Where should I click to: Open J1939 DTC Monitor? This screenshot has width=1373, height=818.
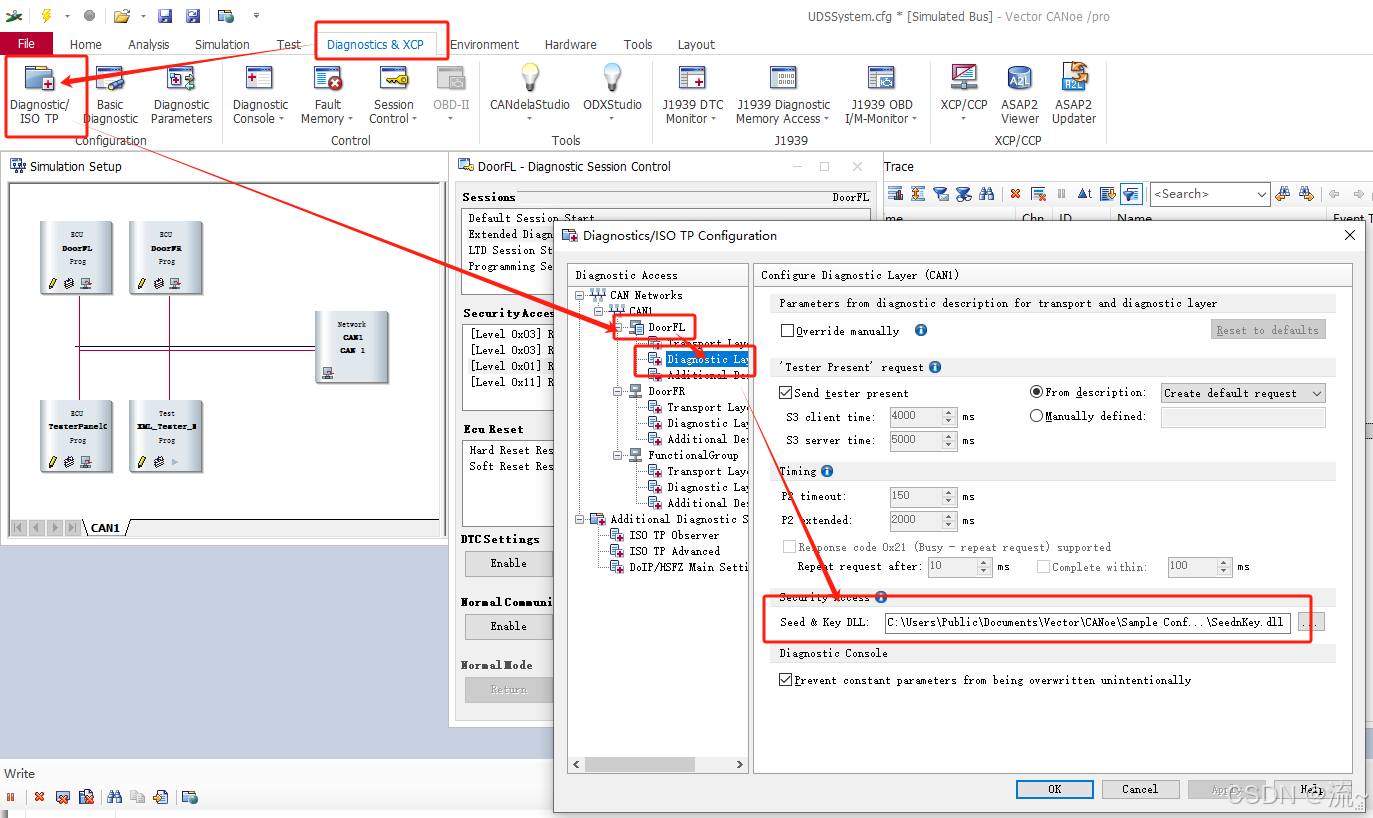pyautogui.click(x=692, y=95)
